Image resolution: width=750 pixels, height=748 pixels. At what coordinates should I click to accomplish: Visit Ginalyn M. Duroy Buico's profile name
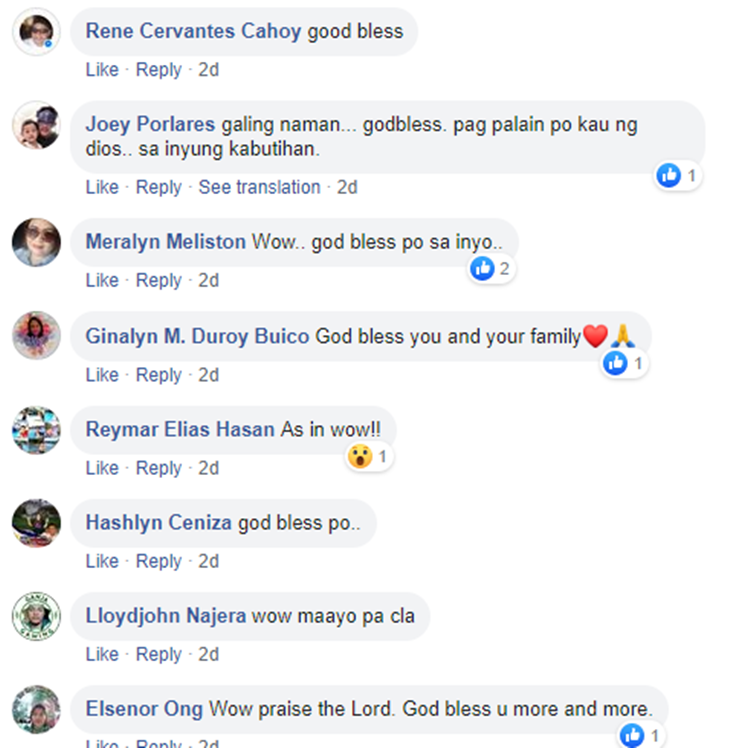(198, 336)
